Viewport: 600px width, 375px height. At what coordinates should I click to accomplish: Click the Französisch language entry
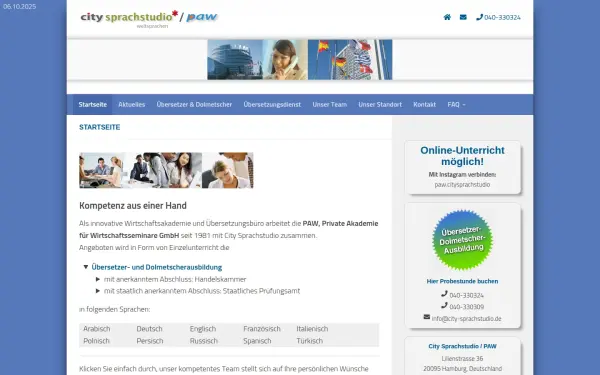262,329
